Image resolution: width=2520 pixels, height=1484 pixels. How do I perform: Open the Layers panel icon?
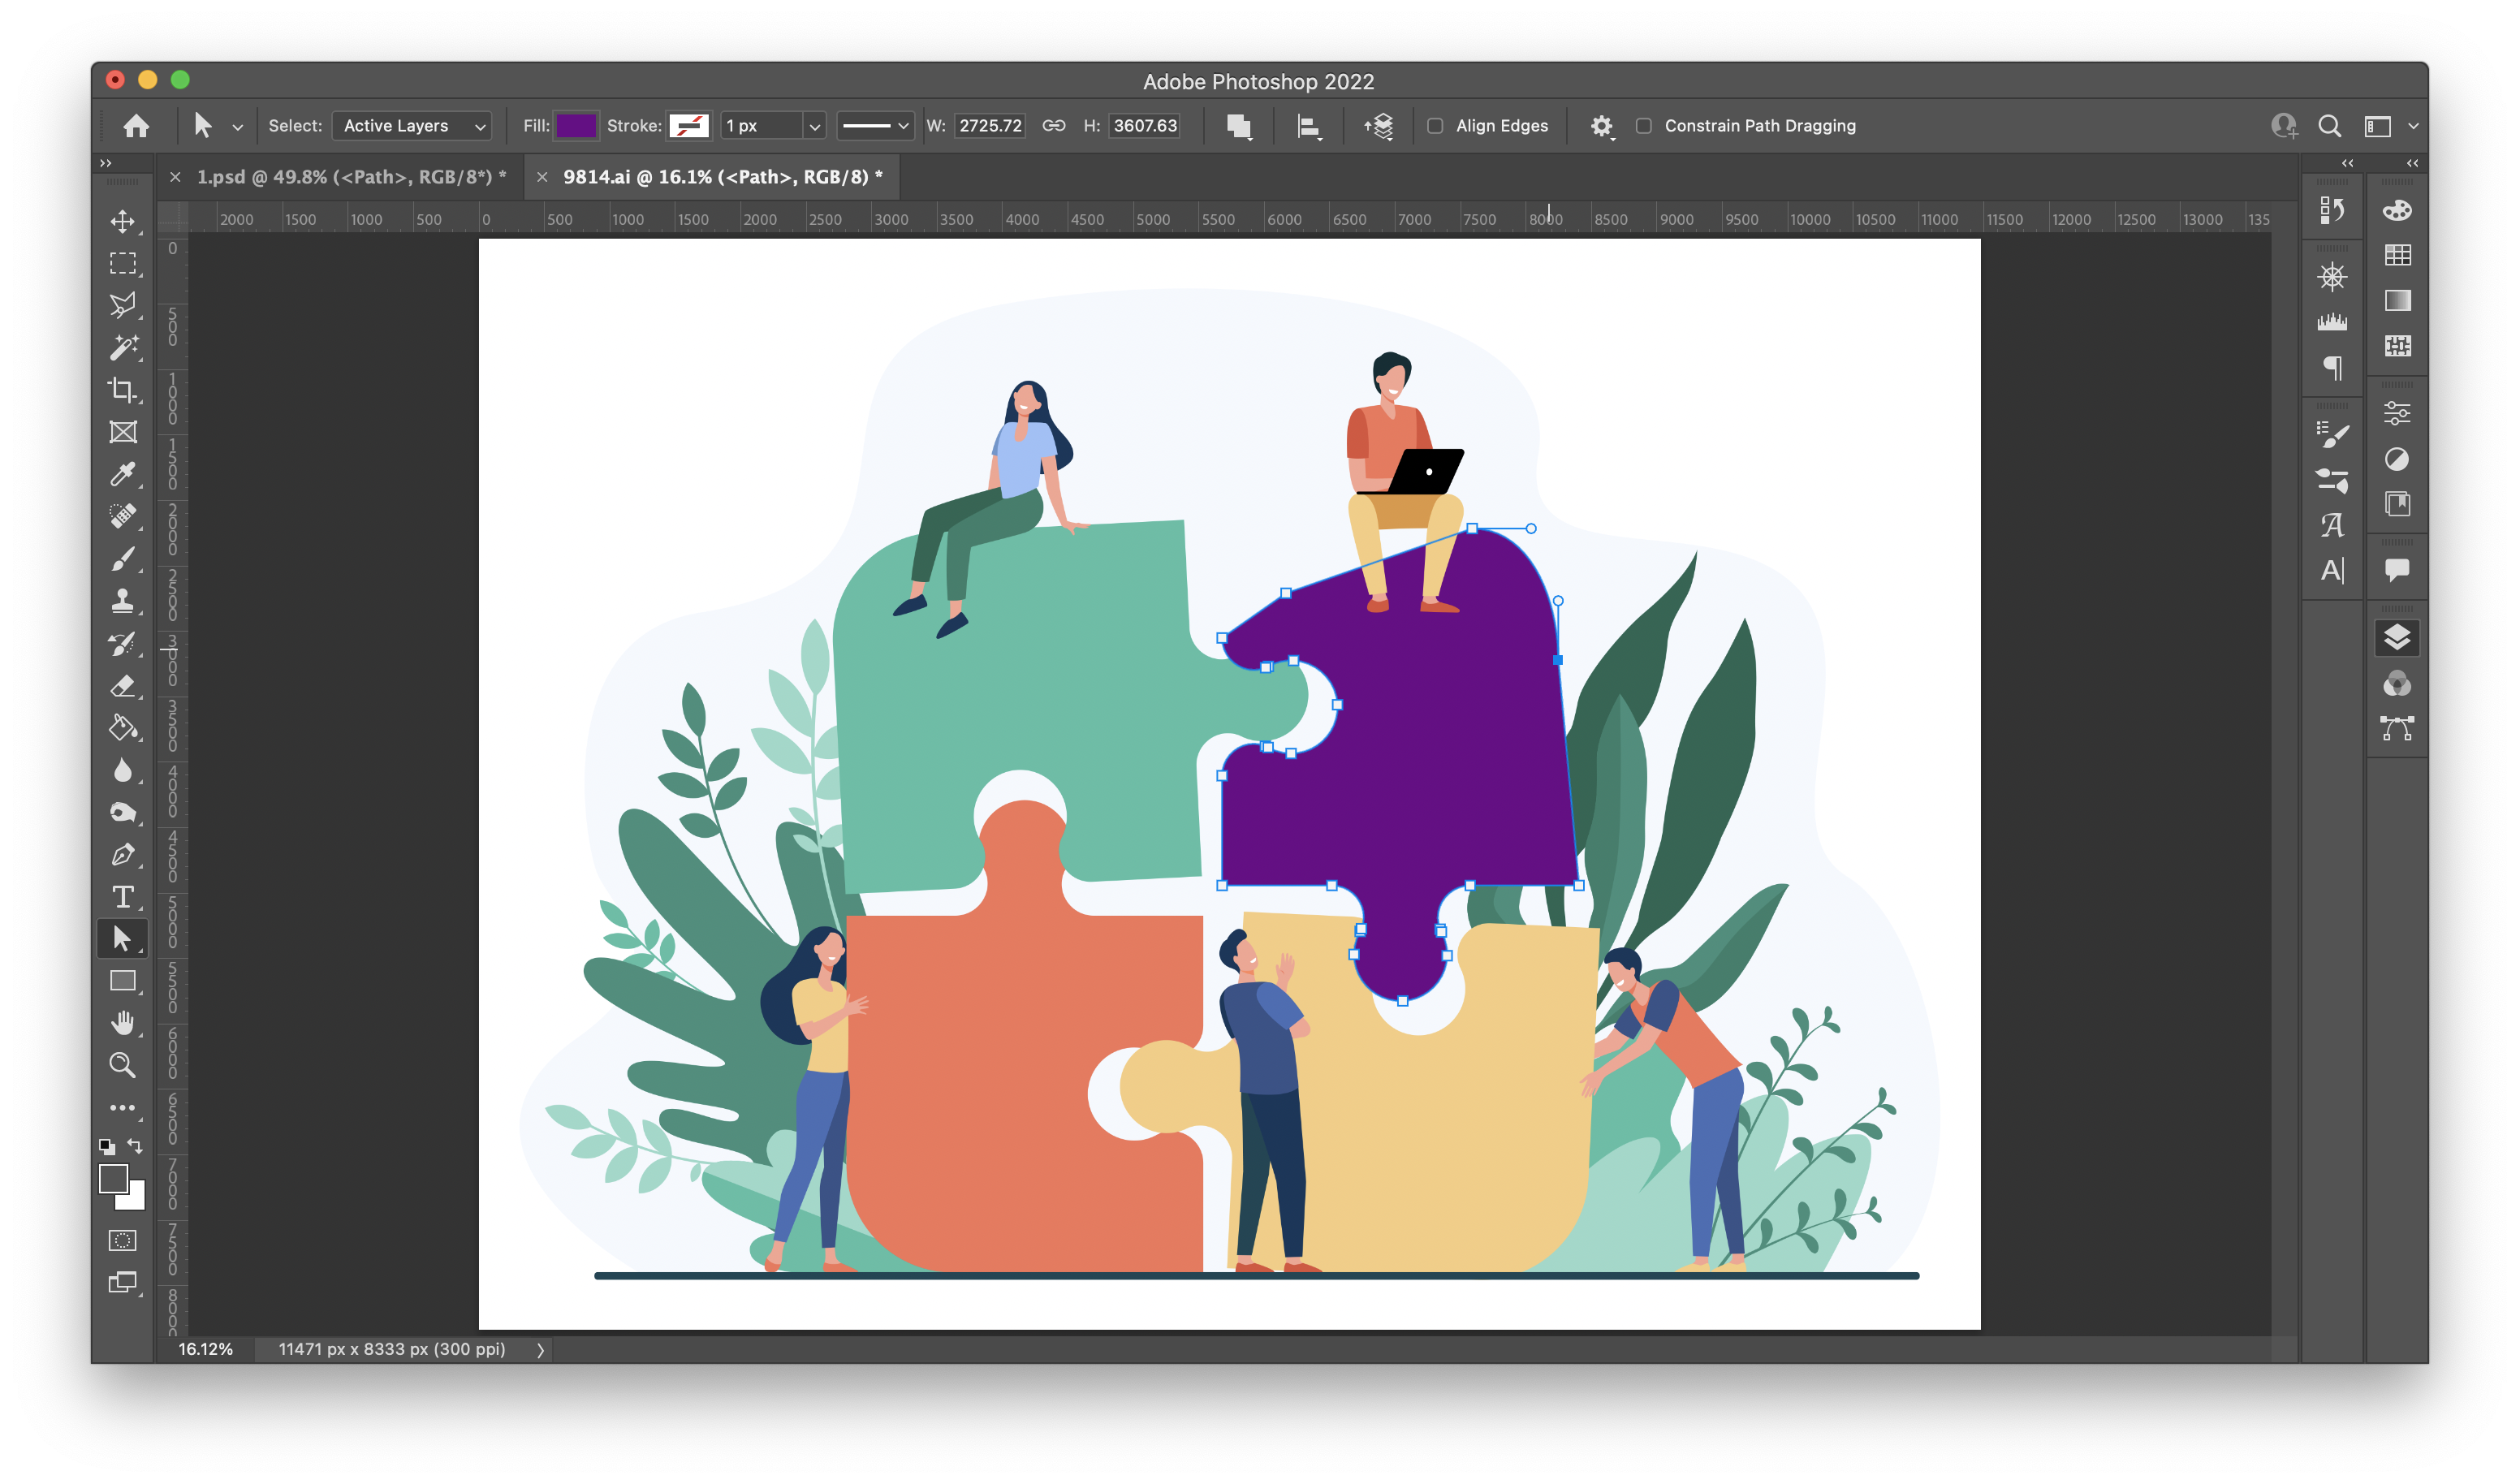pos(2396,637)
